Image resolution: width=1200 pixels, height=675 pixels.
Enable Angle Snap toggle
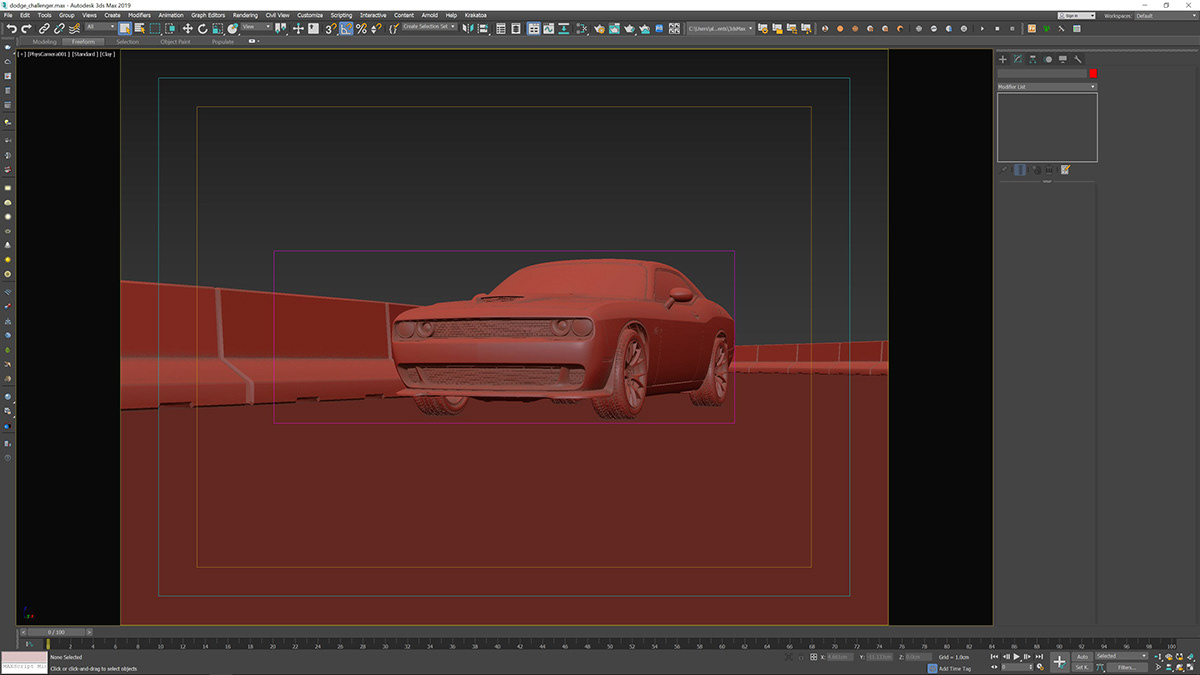347,29
